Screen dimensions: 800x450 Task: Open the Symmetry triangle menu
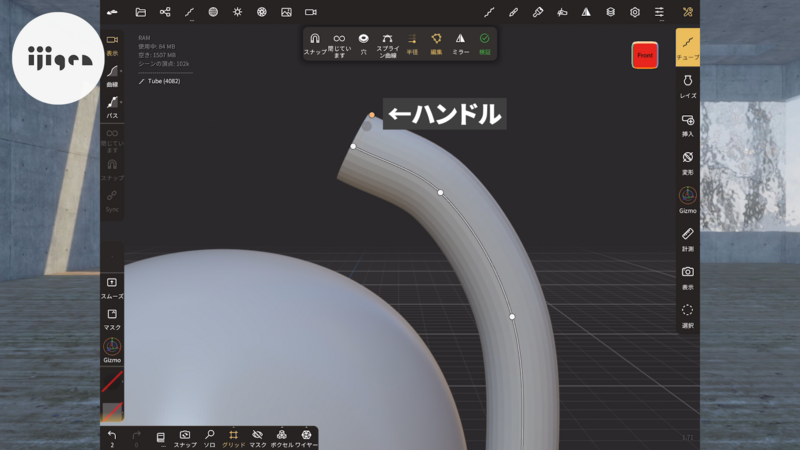point(586,12)
